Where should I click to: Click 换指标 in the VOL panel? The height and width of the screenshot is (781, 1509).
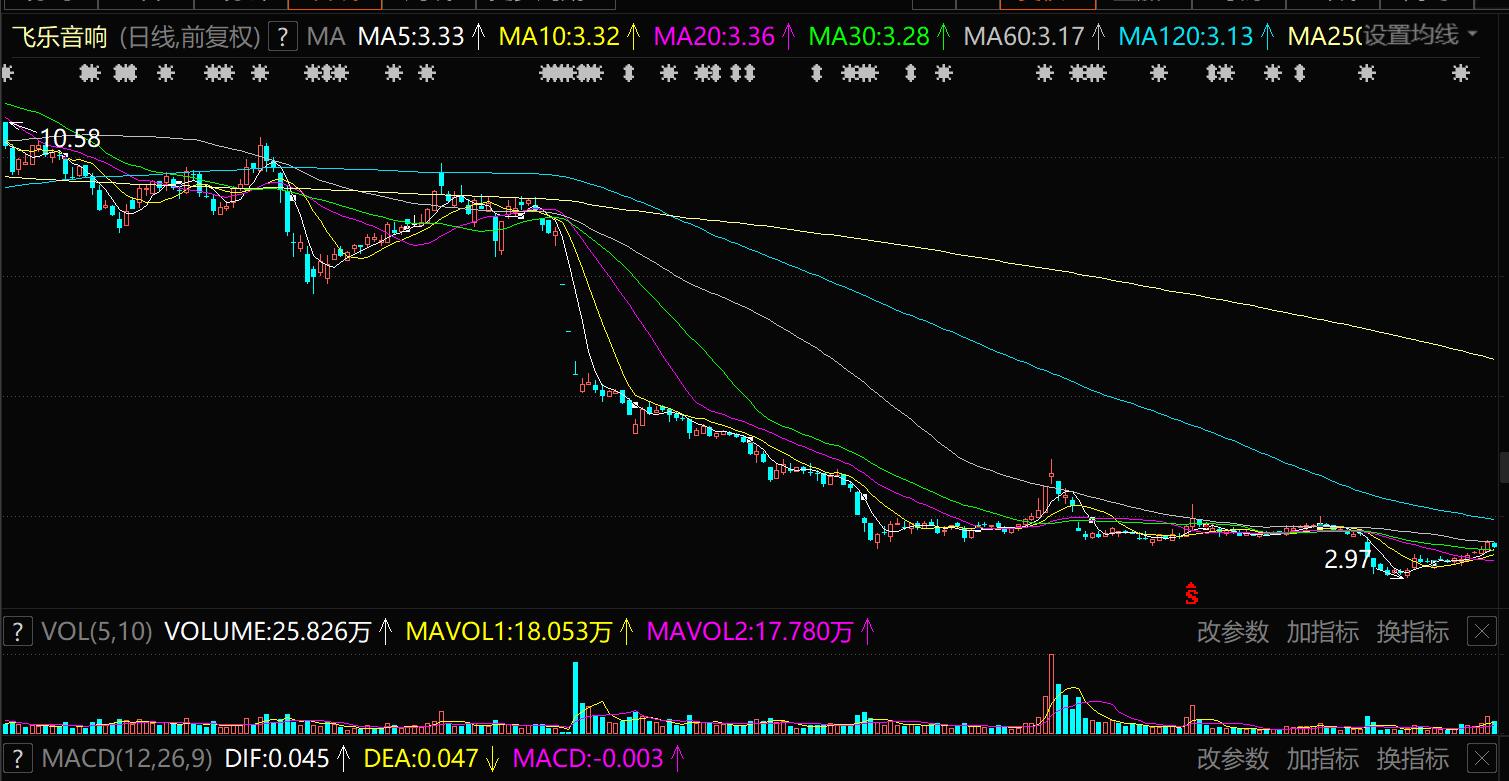pyautogui.click(x=1412, y=632)
